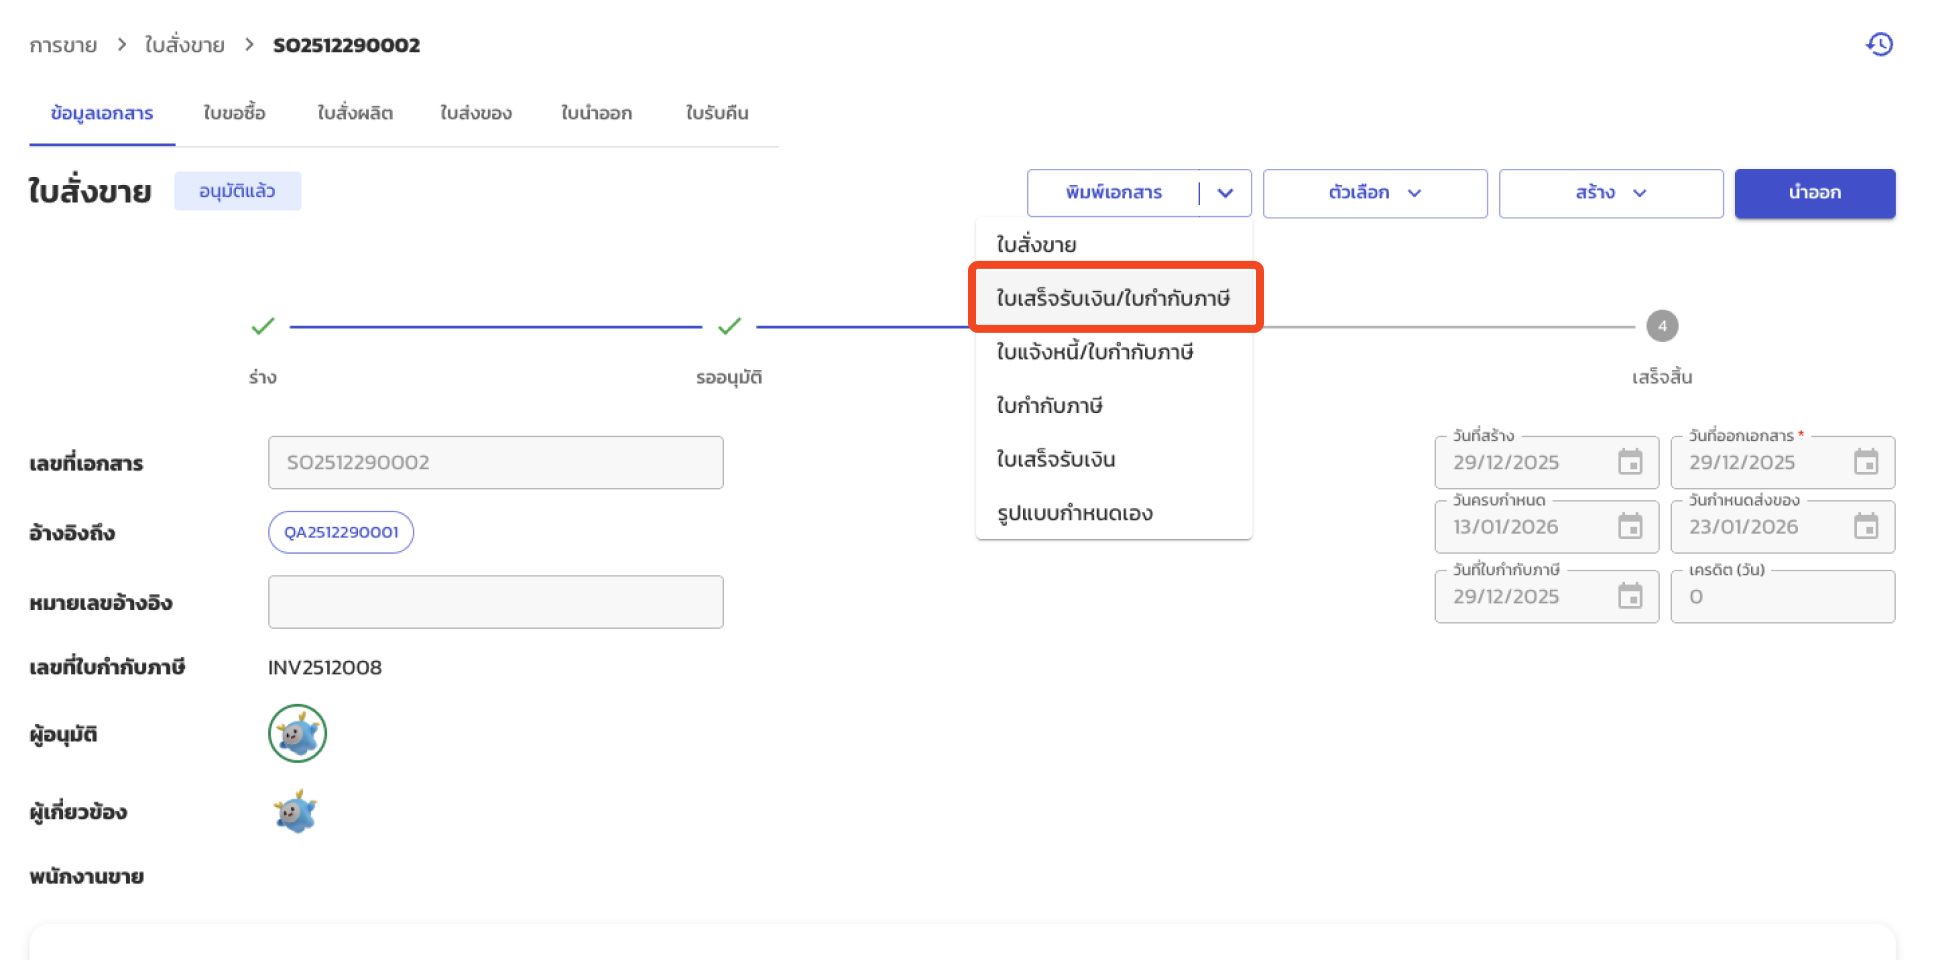Image resolution: width=1939 pixels, height=960 pixels.
Task: Switch to the ใบรับคืน tab
Action: (716, 113)
